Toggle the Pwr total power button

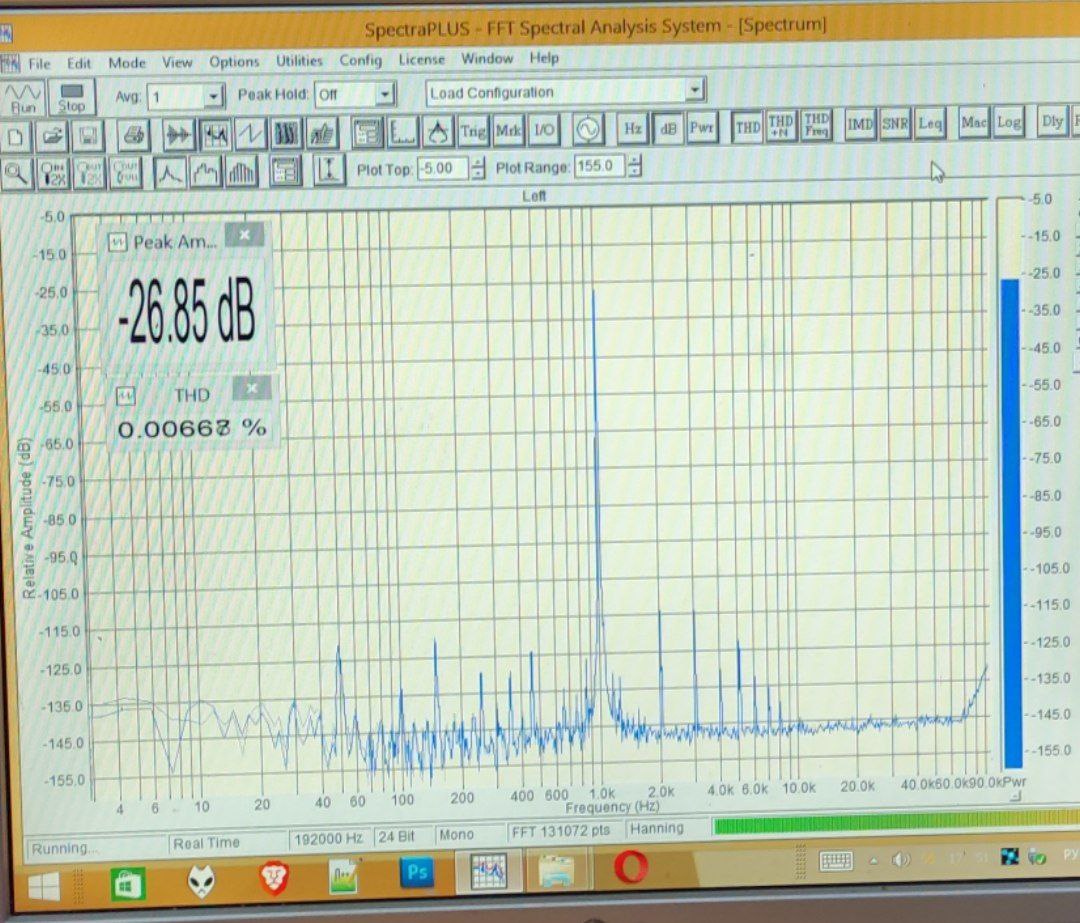[702, 127]
